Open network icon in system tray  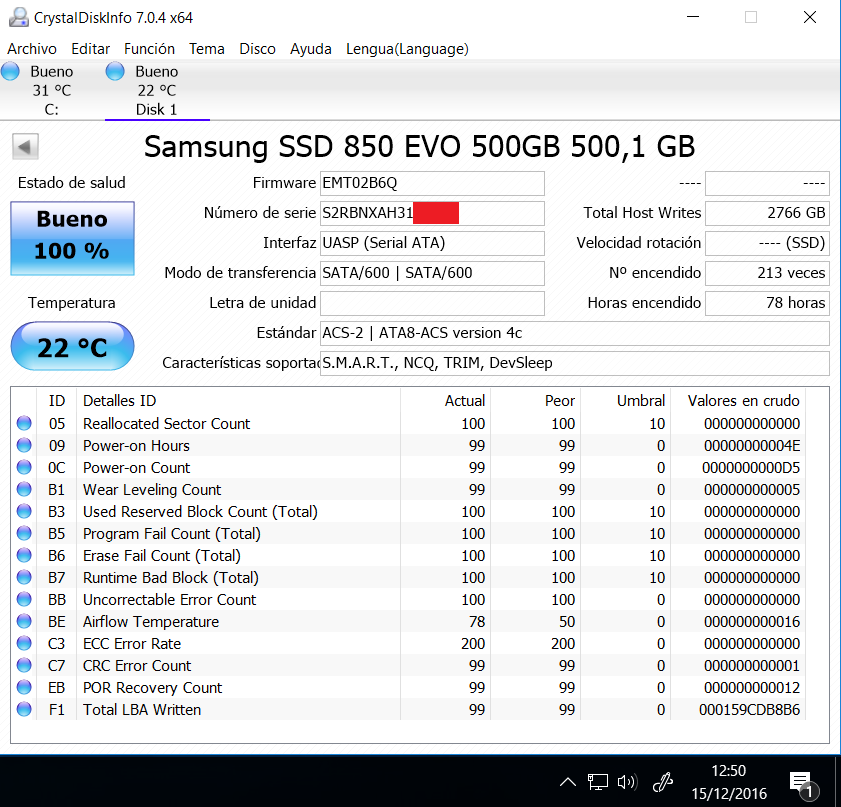(597, 782)
